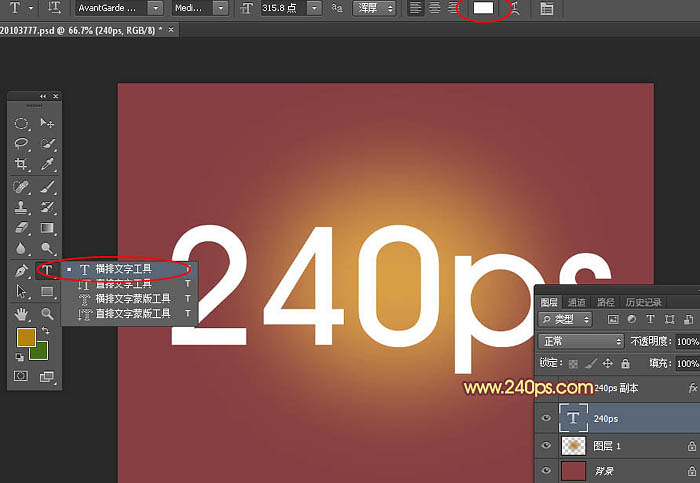Hide the Layer 1 eye icon

click(546, 446)
